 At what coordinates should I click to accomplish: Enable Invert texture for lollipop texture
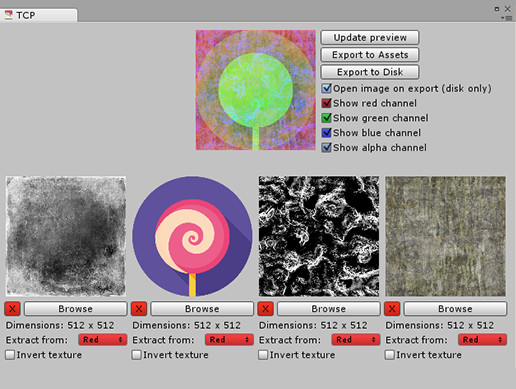tap(136, 355)
